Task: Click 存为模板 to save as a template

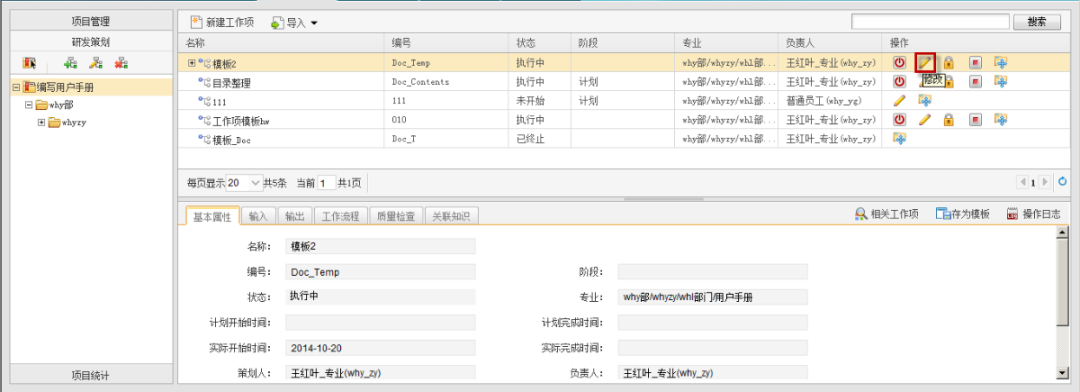Action: 963,214
